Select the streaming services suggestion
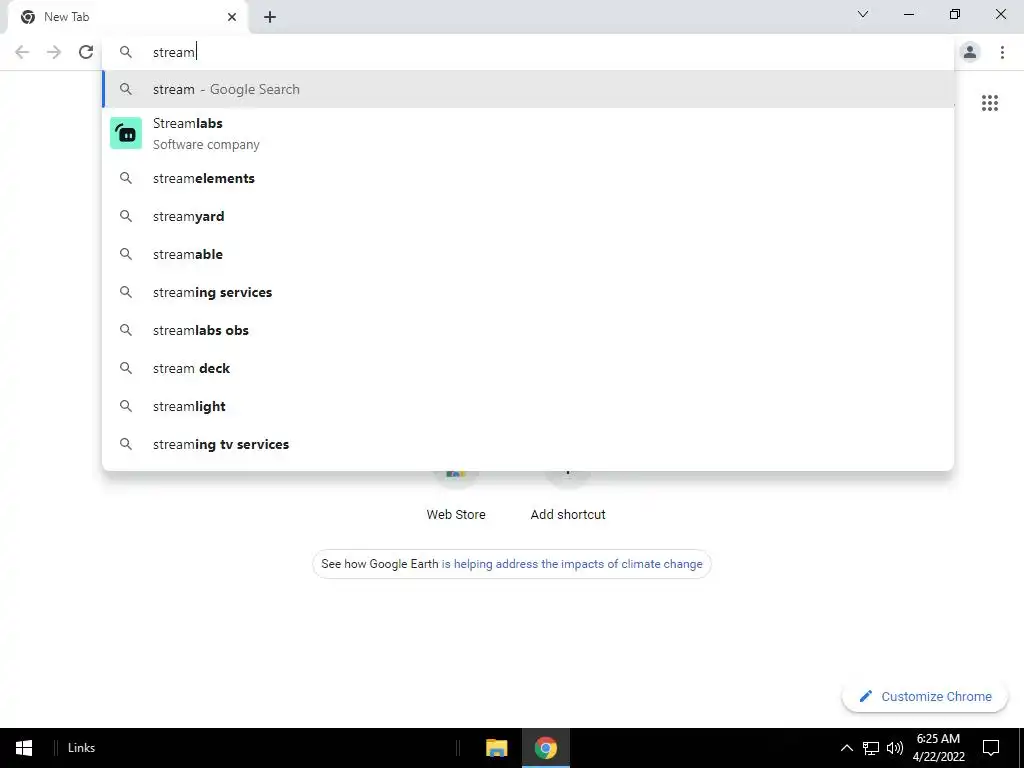 [528, 292]
